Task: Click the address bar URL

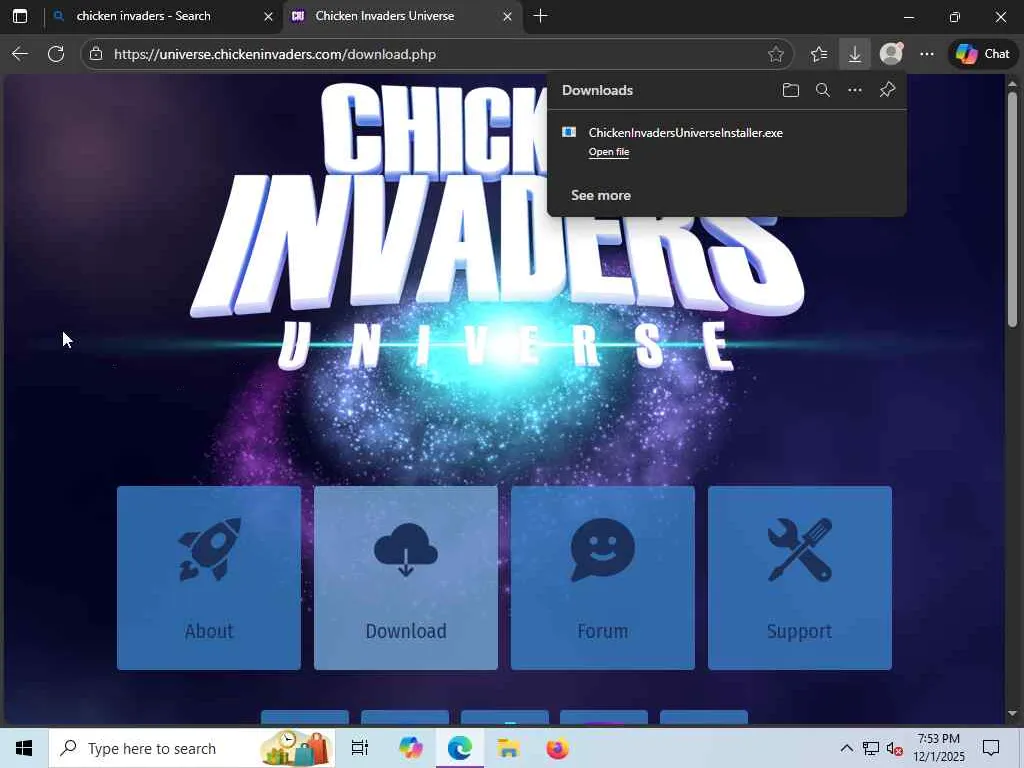Action: (275, 54)
